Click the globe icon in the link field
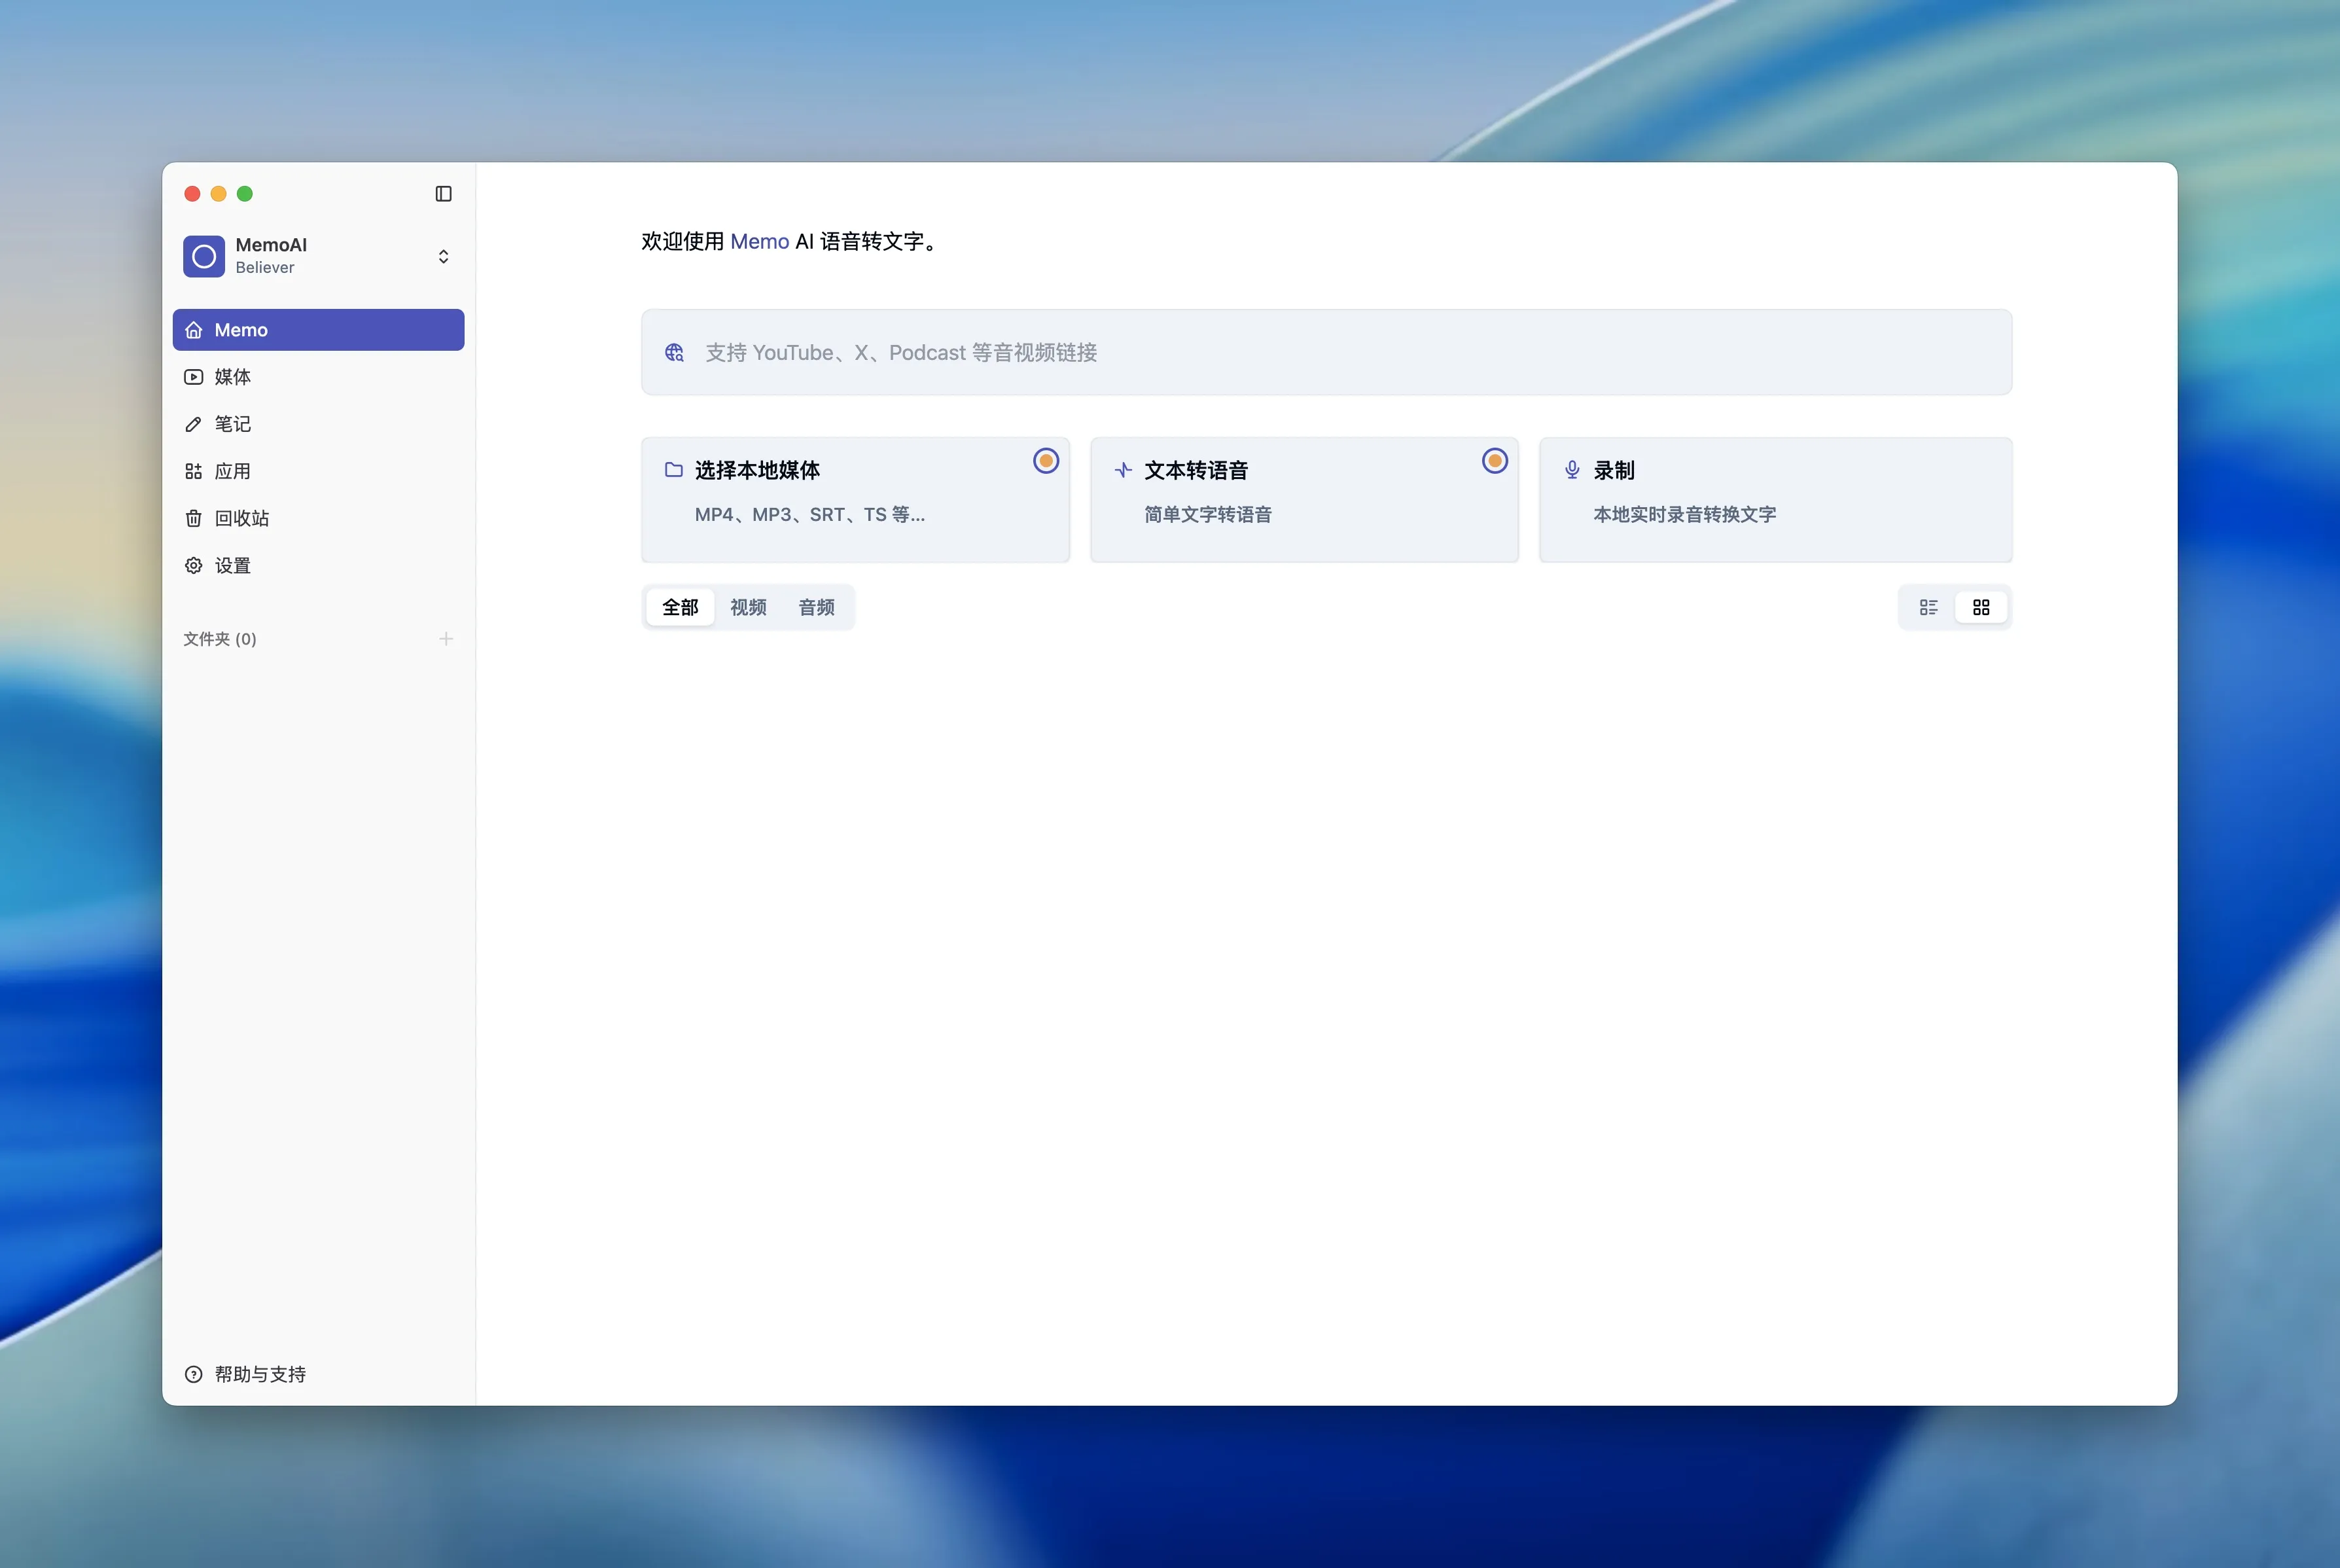Screen dimensions: 2340x1568 click(674, 352)
